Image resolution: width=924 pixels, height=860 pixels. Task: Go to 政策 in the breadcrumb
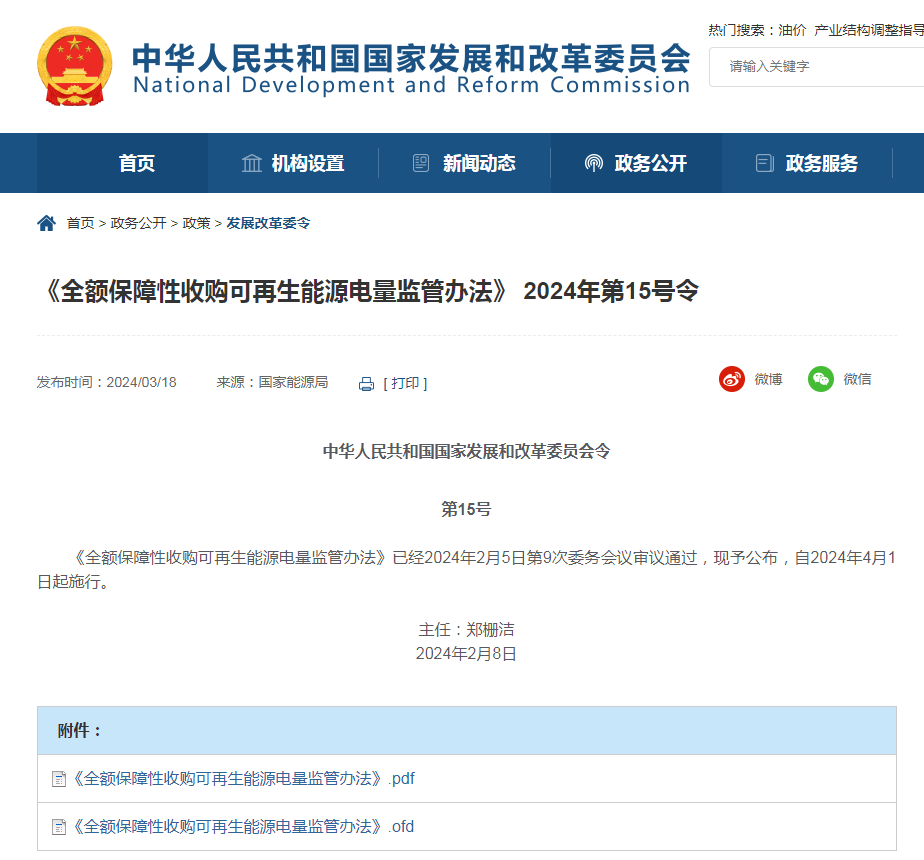(196, 223)
